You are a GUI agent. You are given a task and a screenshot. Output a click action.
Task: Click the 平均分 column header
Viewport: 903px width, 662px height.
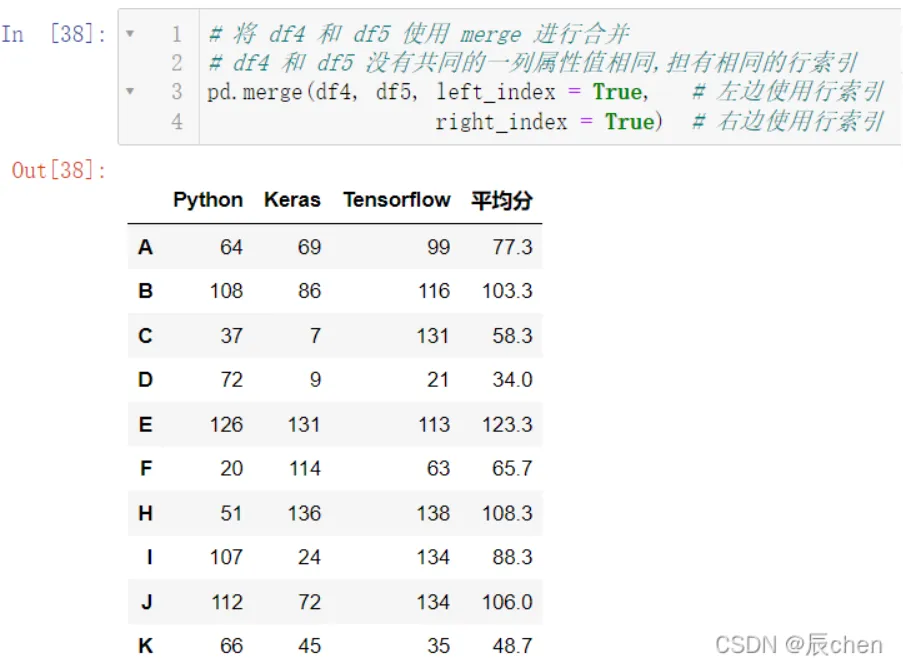click(x=501, y=200)
